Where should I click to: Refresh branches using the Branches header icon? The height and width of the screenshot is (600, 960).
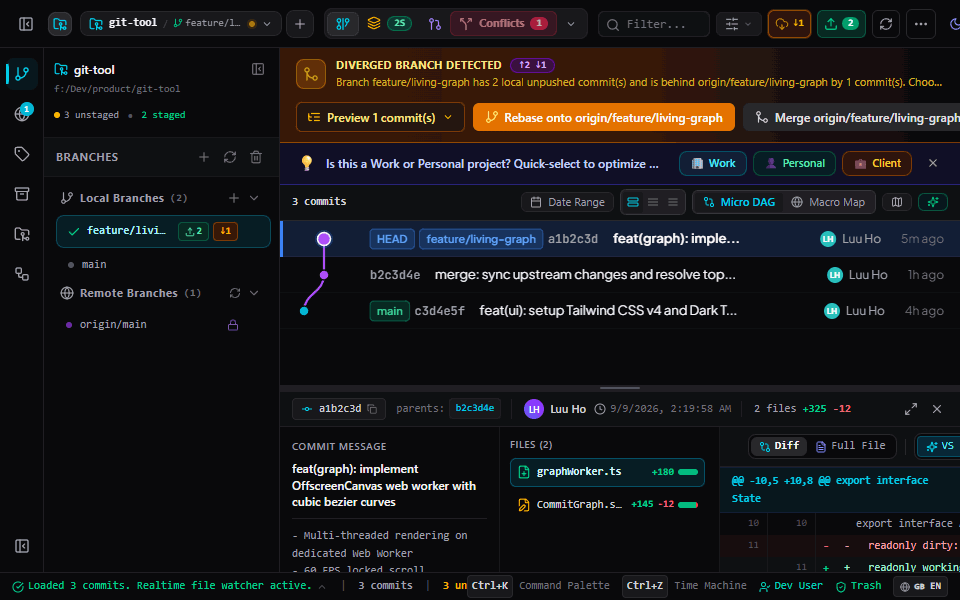tap(230, 157)
